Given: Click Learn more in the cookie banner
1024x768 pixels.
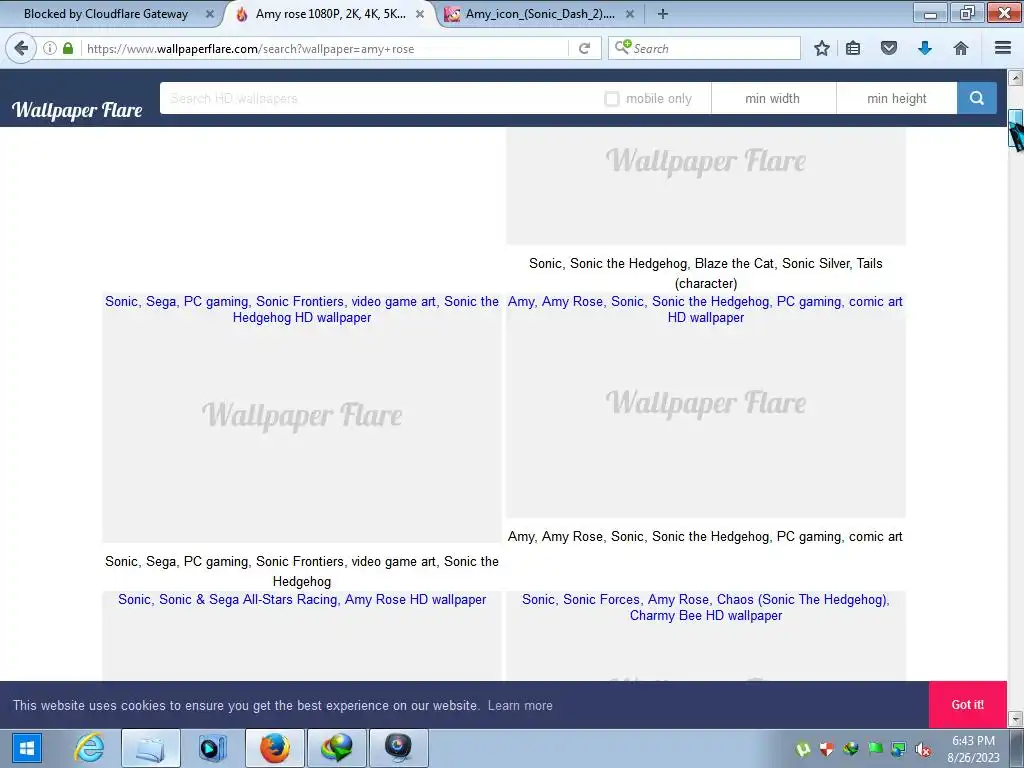Looking at the screenshot, I should coord(520,705).
